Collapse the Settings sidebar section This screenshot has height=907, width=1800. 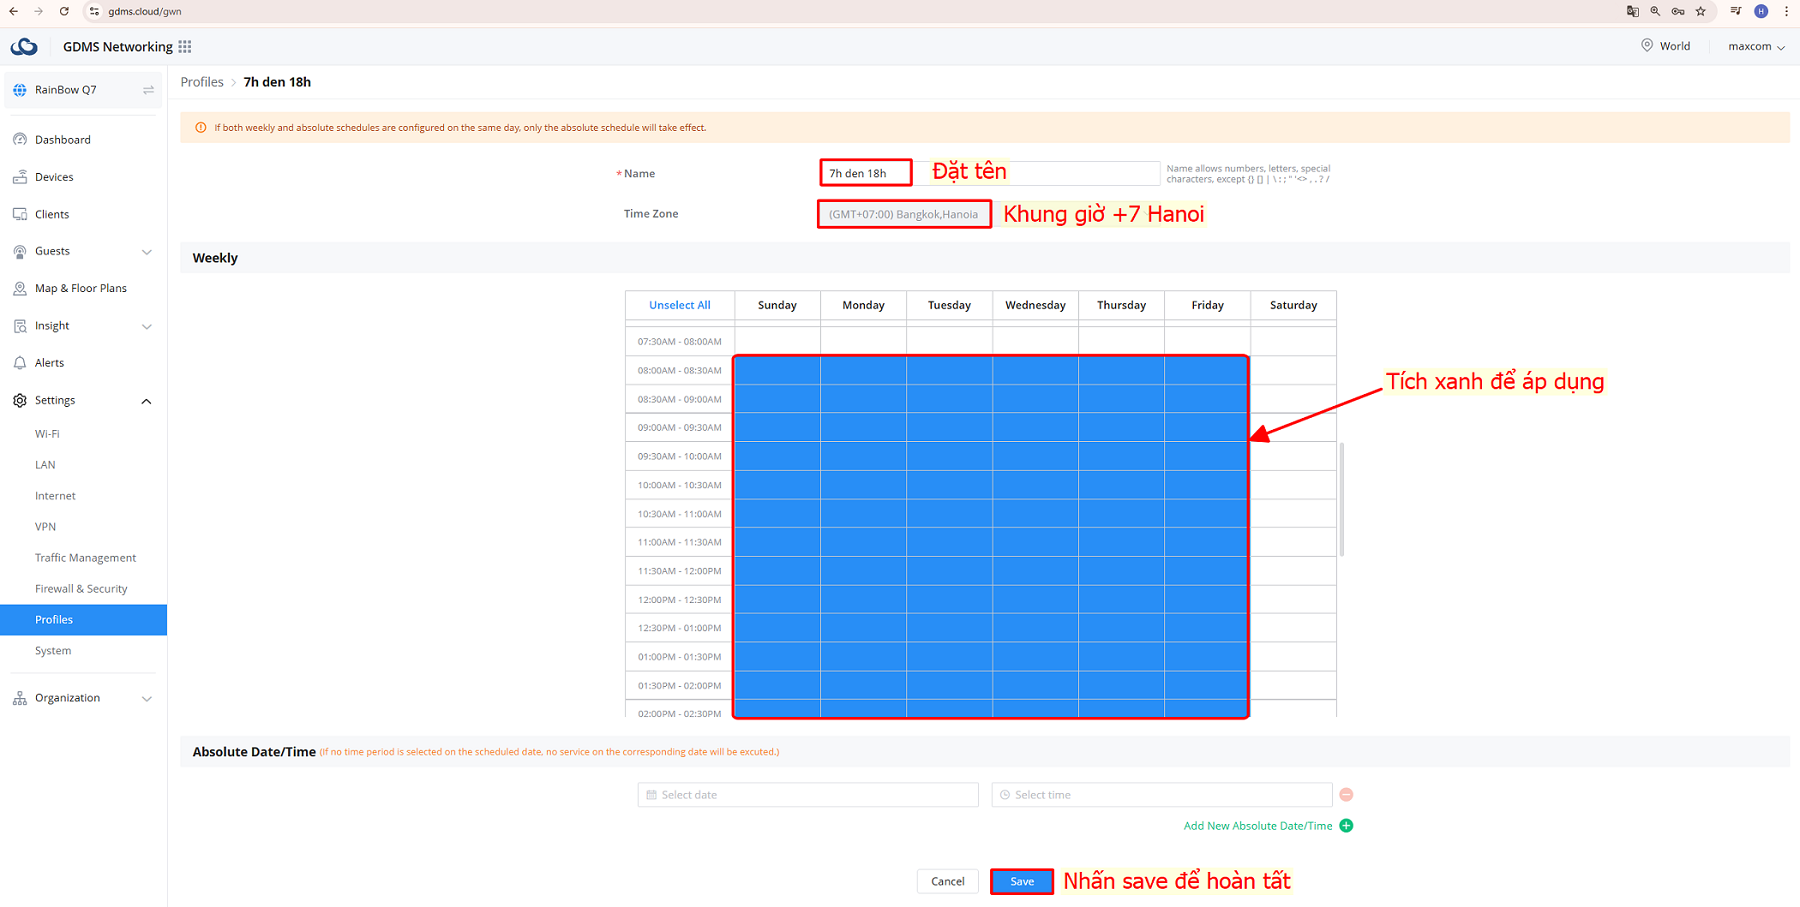146,401
